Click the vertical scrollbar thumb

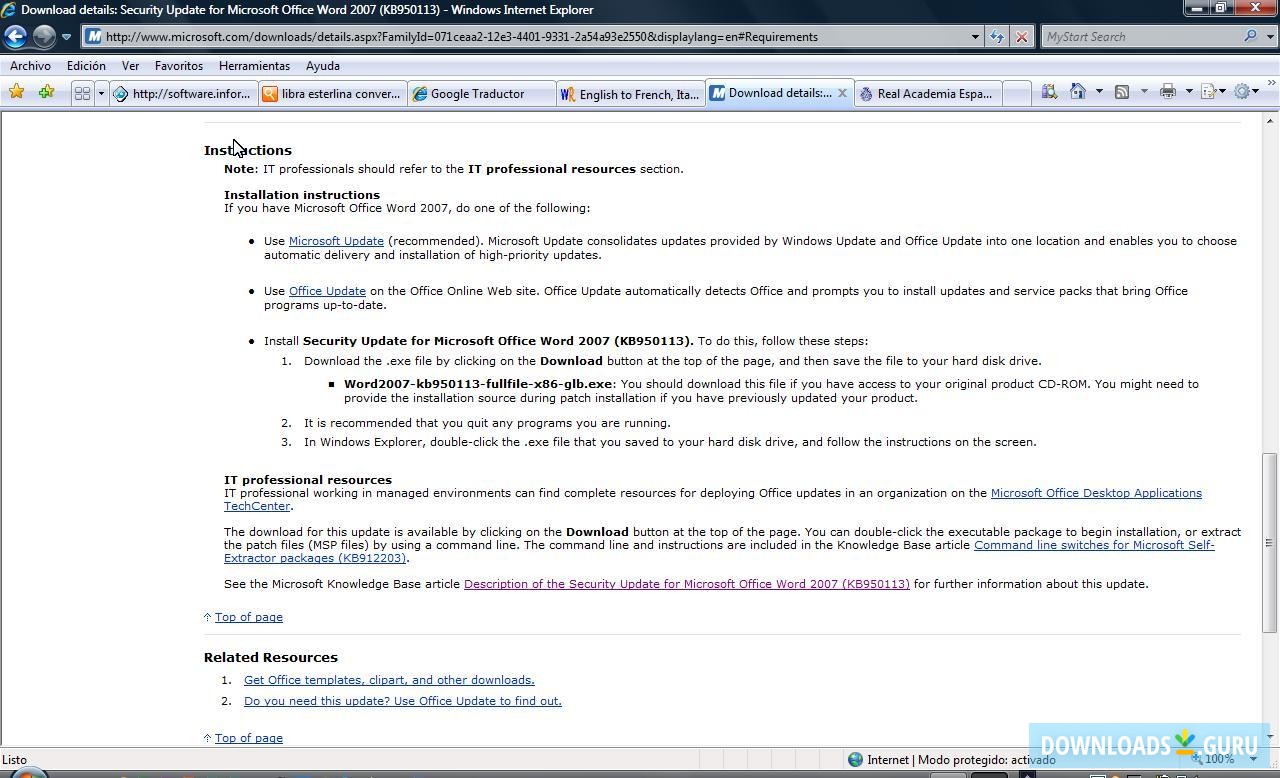coord(1269,543)
